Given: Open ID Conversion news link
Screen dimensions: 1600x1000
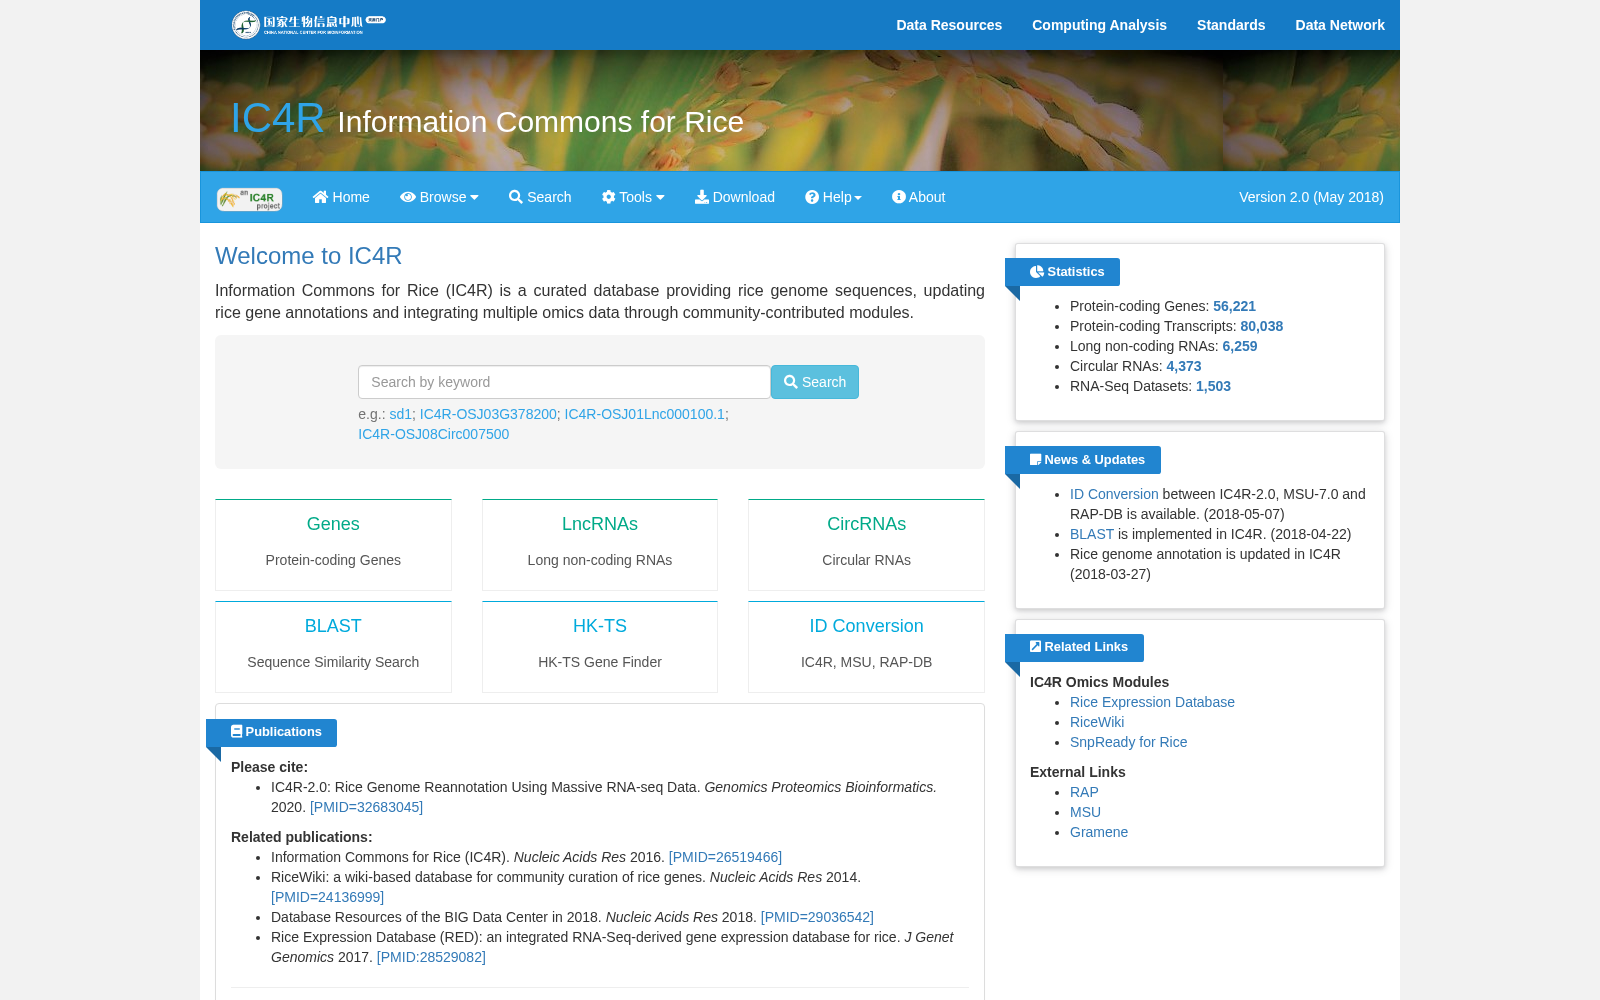Looking at the screenshot, I should (x=1114, y=494).
